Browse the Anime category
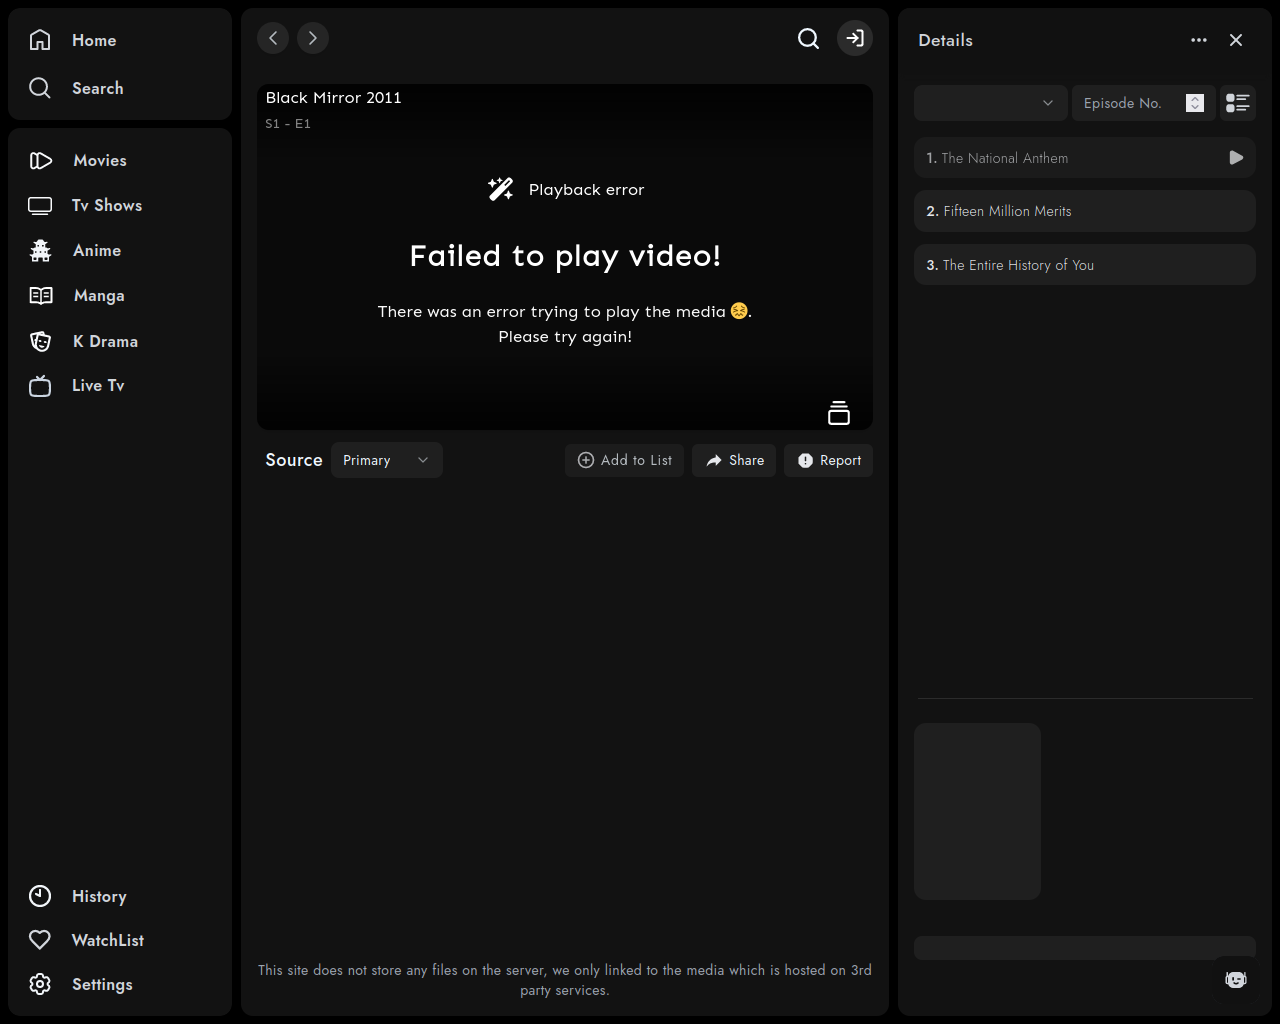The height and width of the screenshot is (1024, 1280). coord(96,250)
